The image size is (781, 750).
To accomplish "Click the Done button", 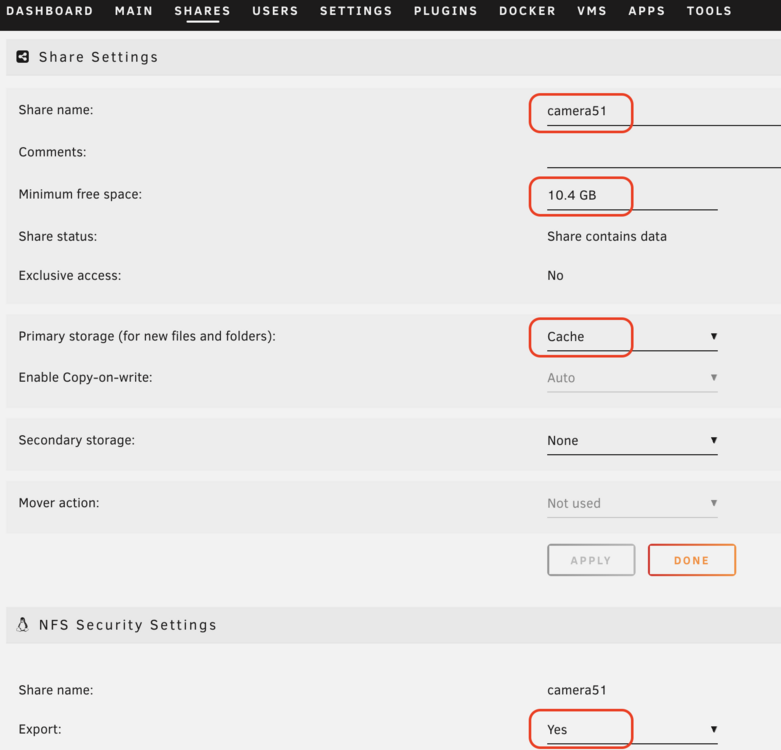I will 692,560.
